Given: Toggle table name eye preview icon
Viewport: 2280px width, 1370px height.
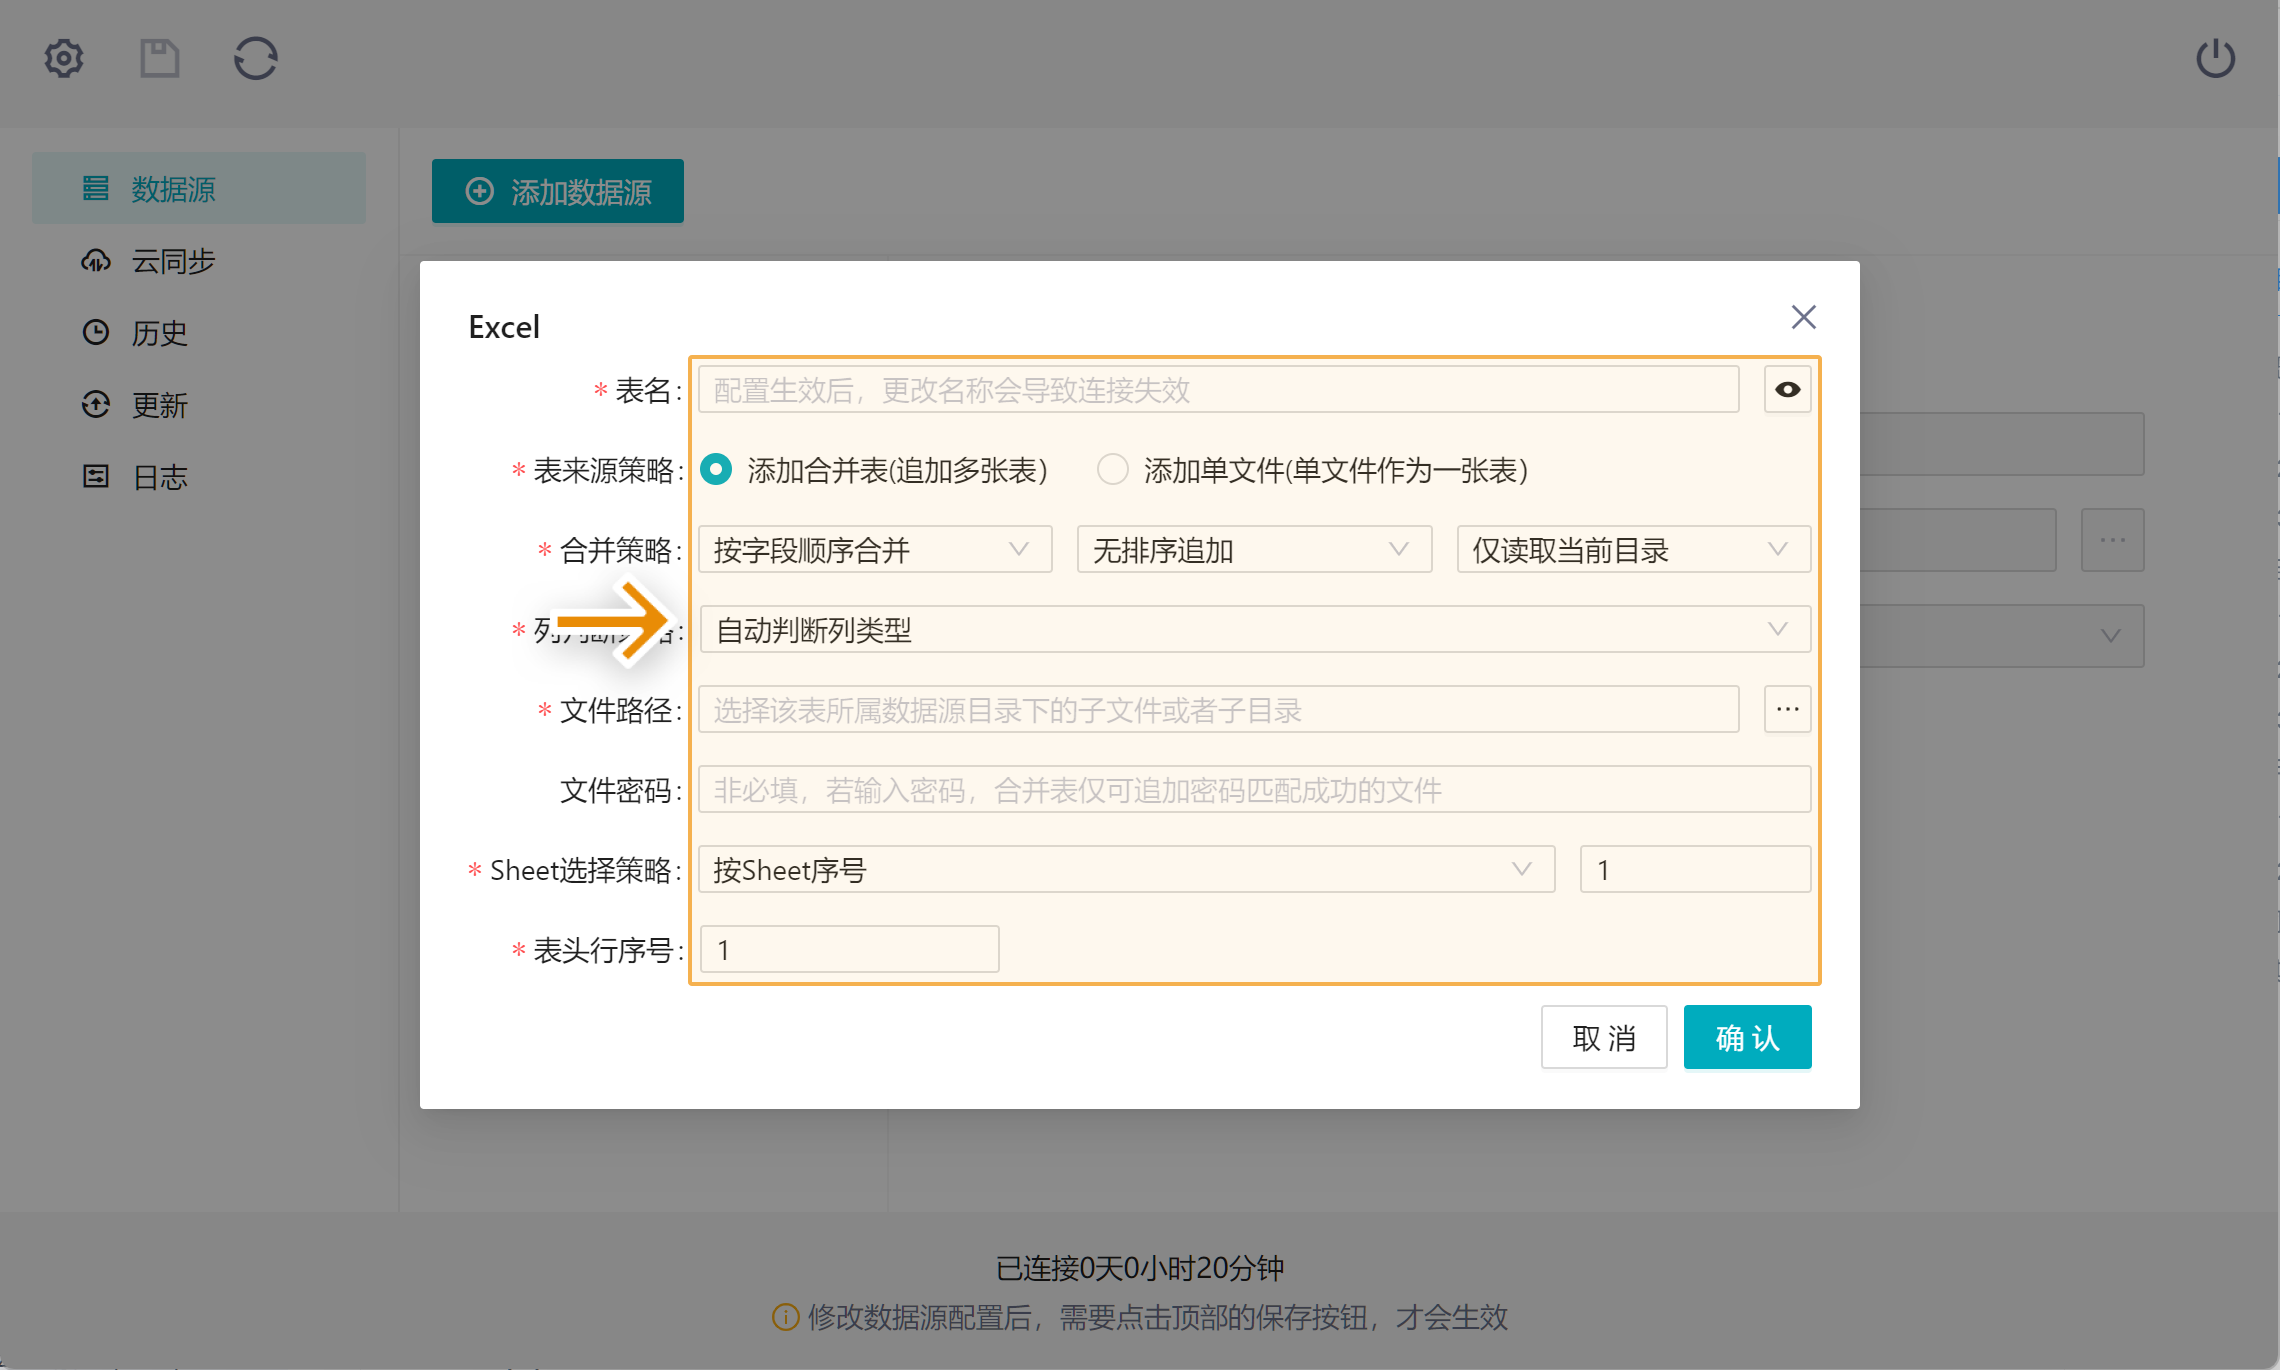Looking at the screenshot, I should pos(1787,390).
